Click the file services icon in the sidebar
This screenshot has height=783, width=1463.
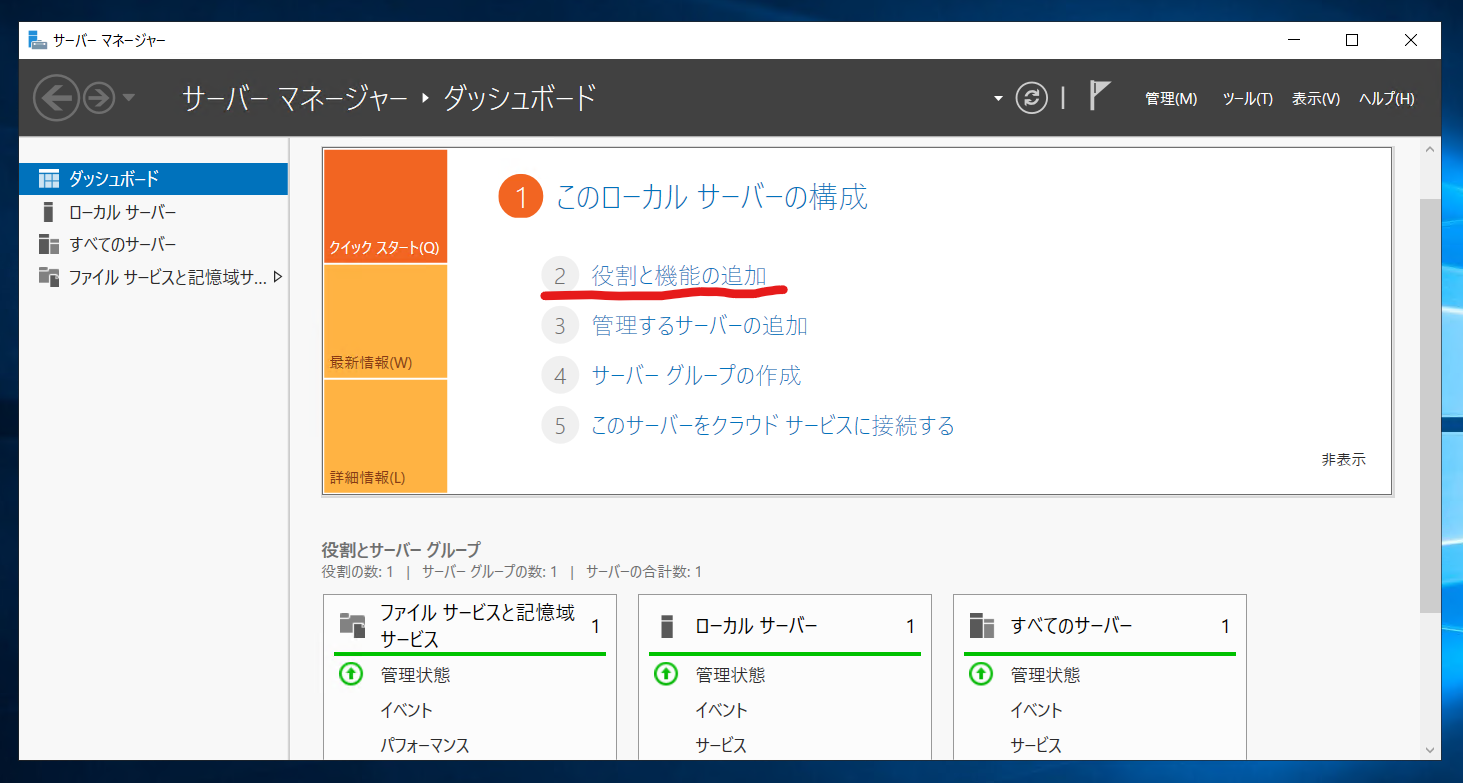pos(49,276)
